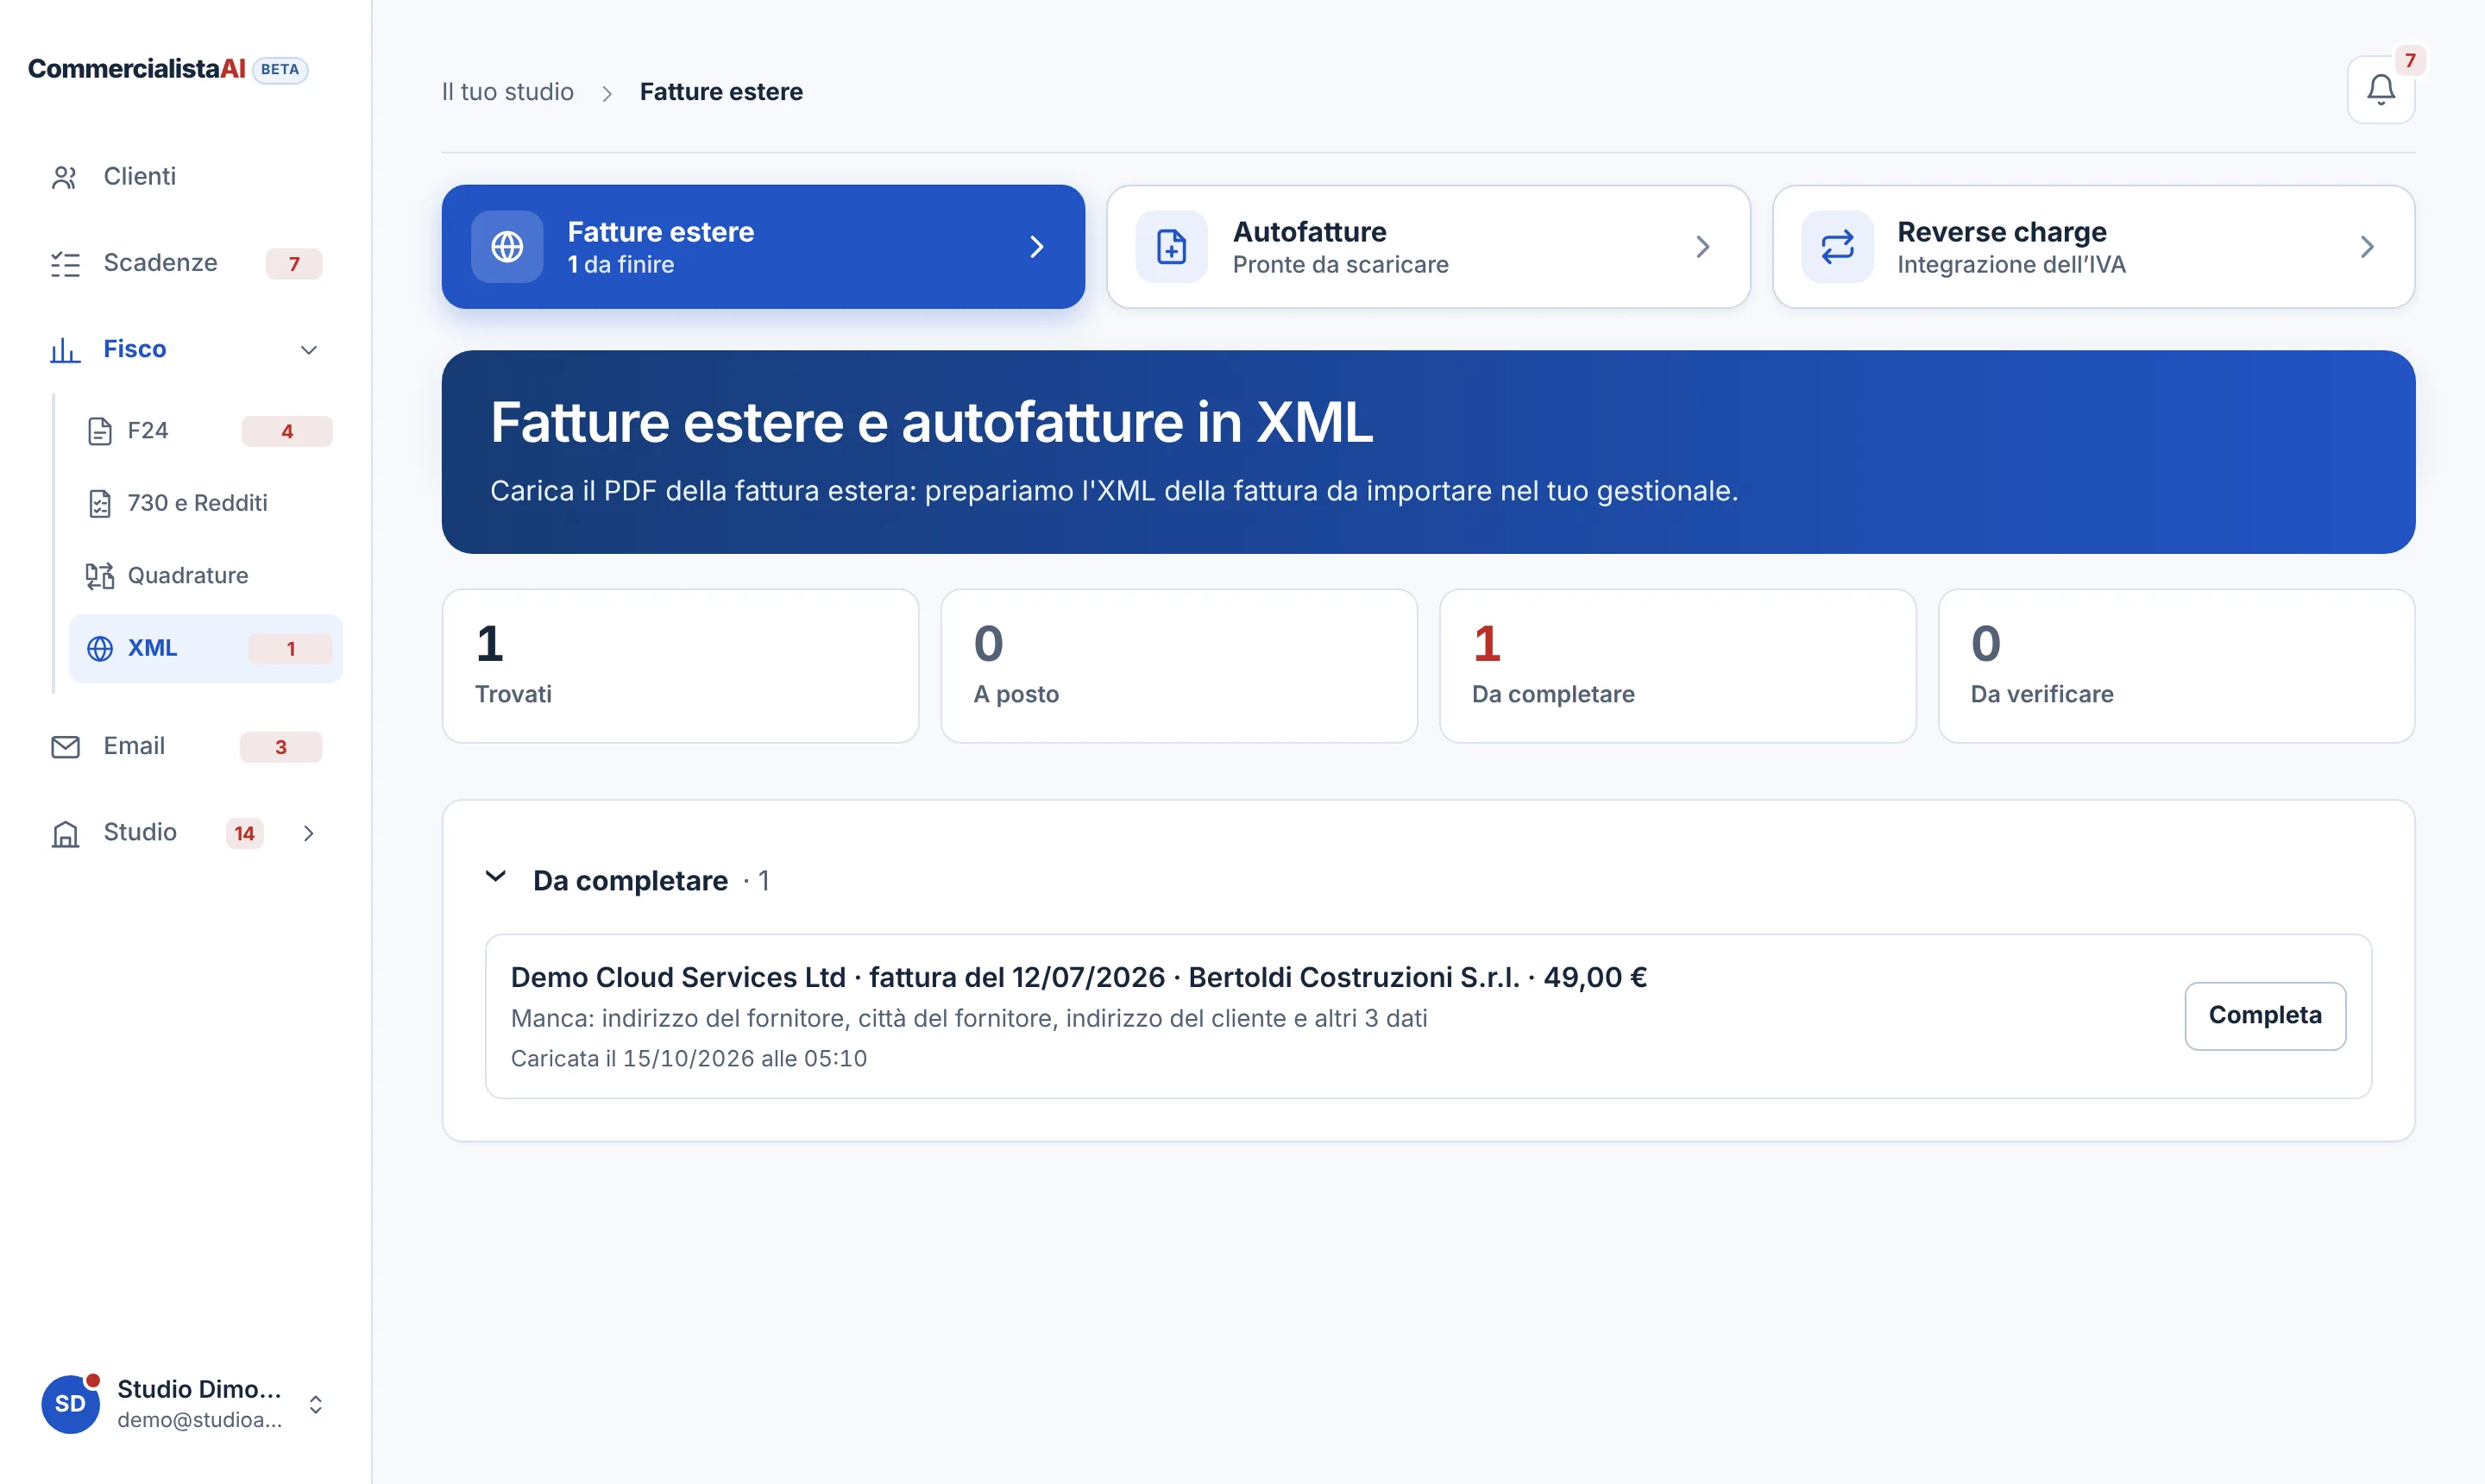Click the 'Manca: indirizzo del fornitore' line
This screenshot has width=2485, height=1484.
[969, 1018]
